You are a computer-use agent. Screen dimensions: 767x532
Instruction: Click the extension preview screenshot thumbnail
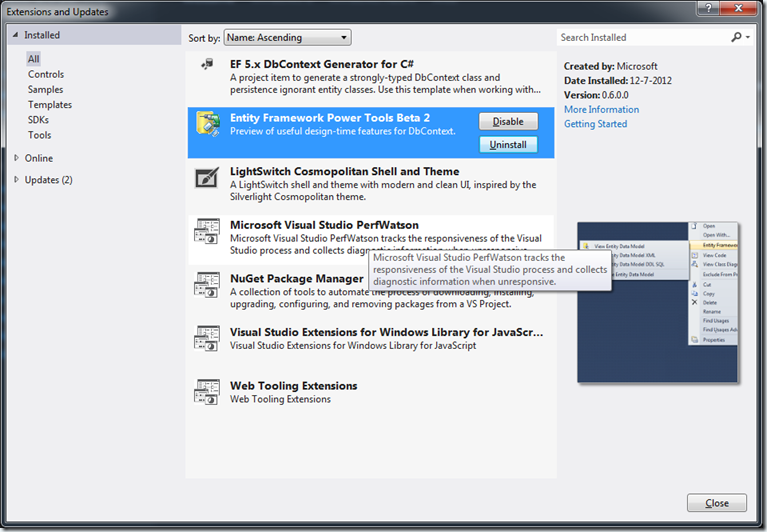point(657,302)
